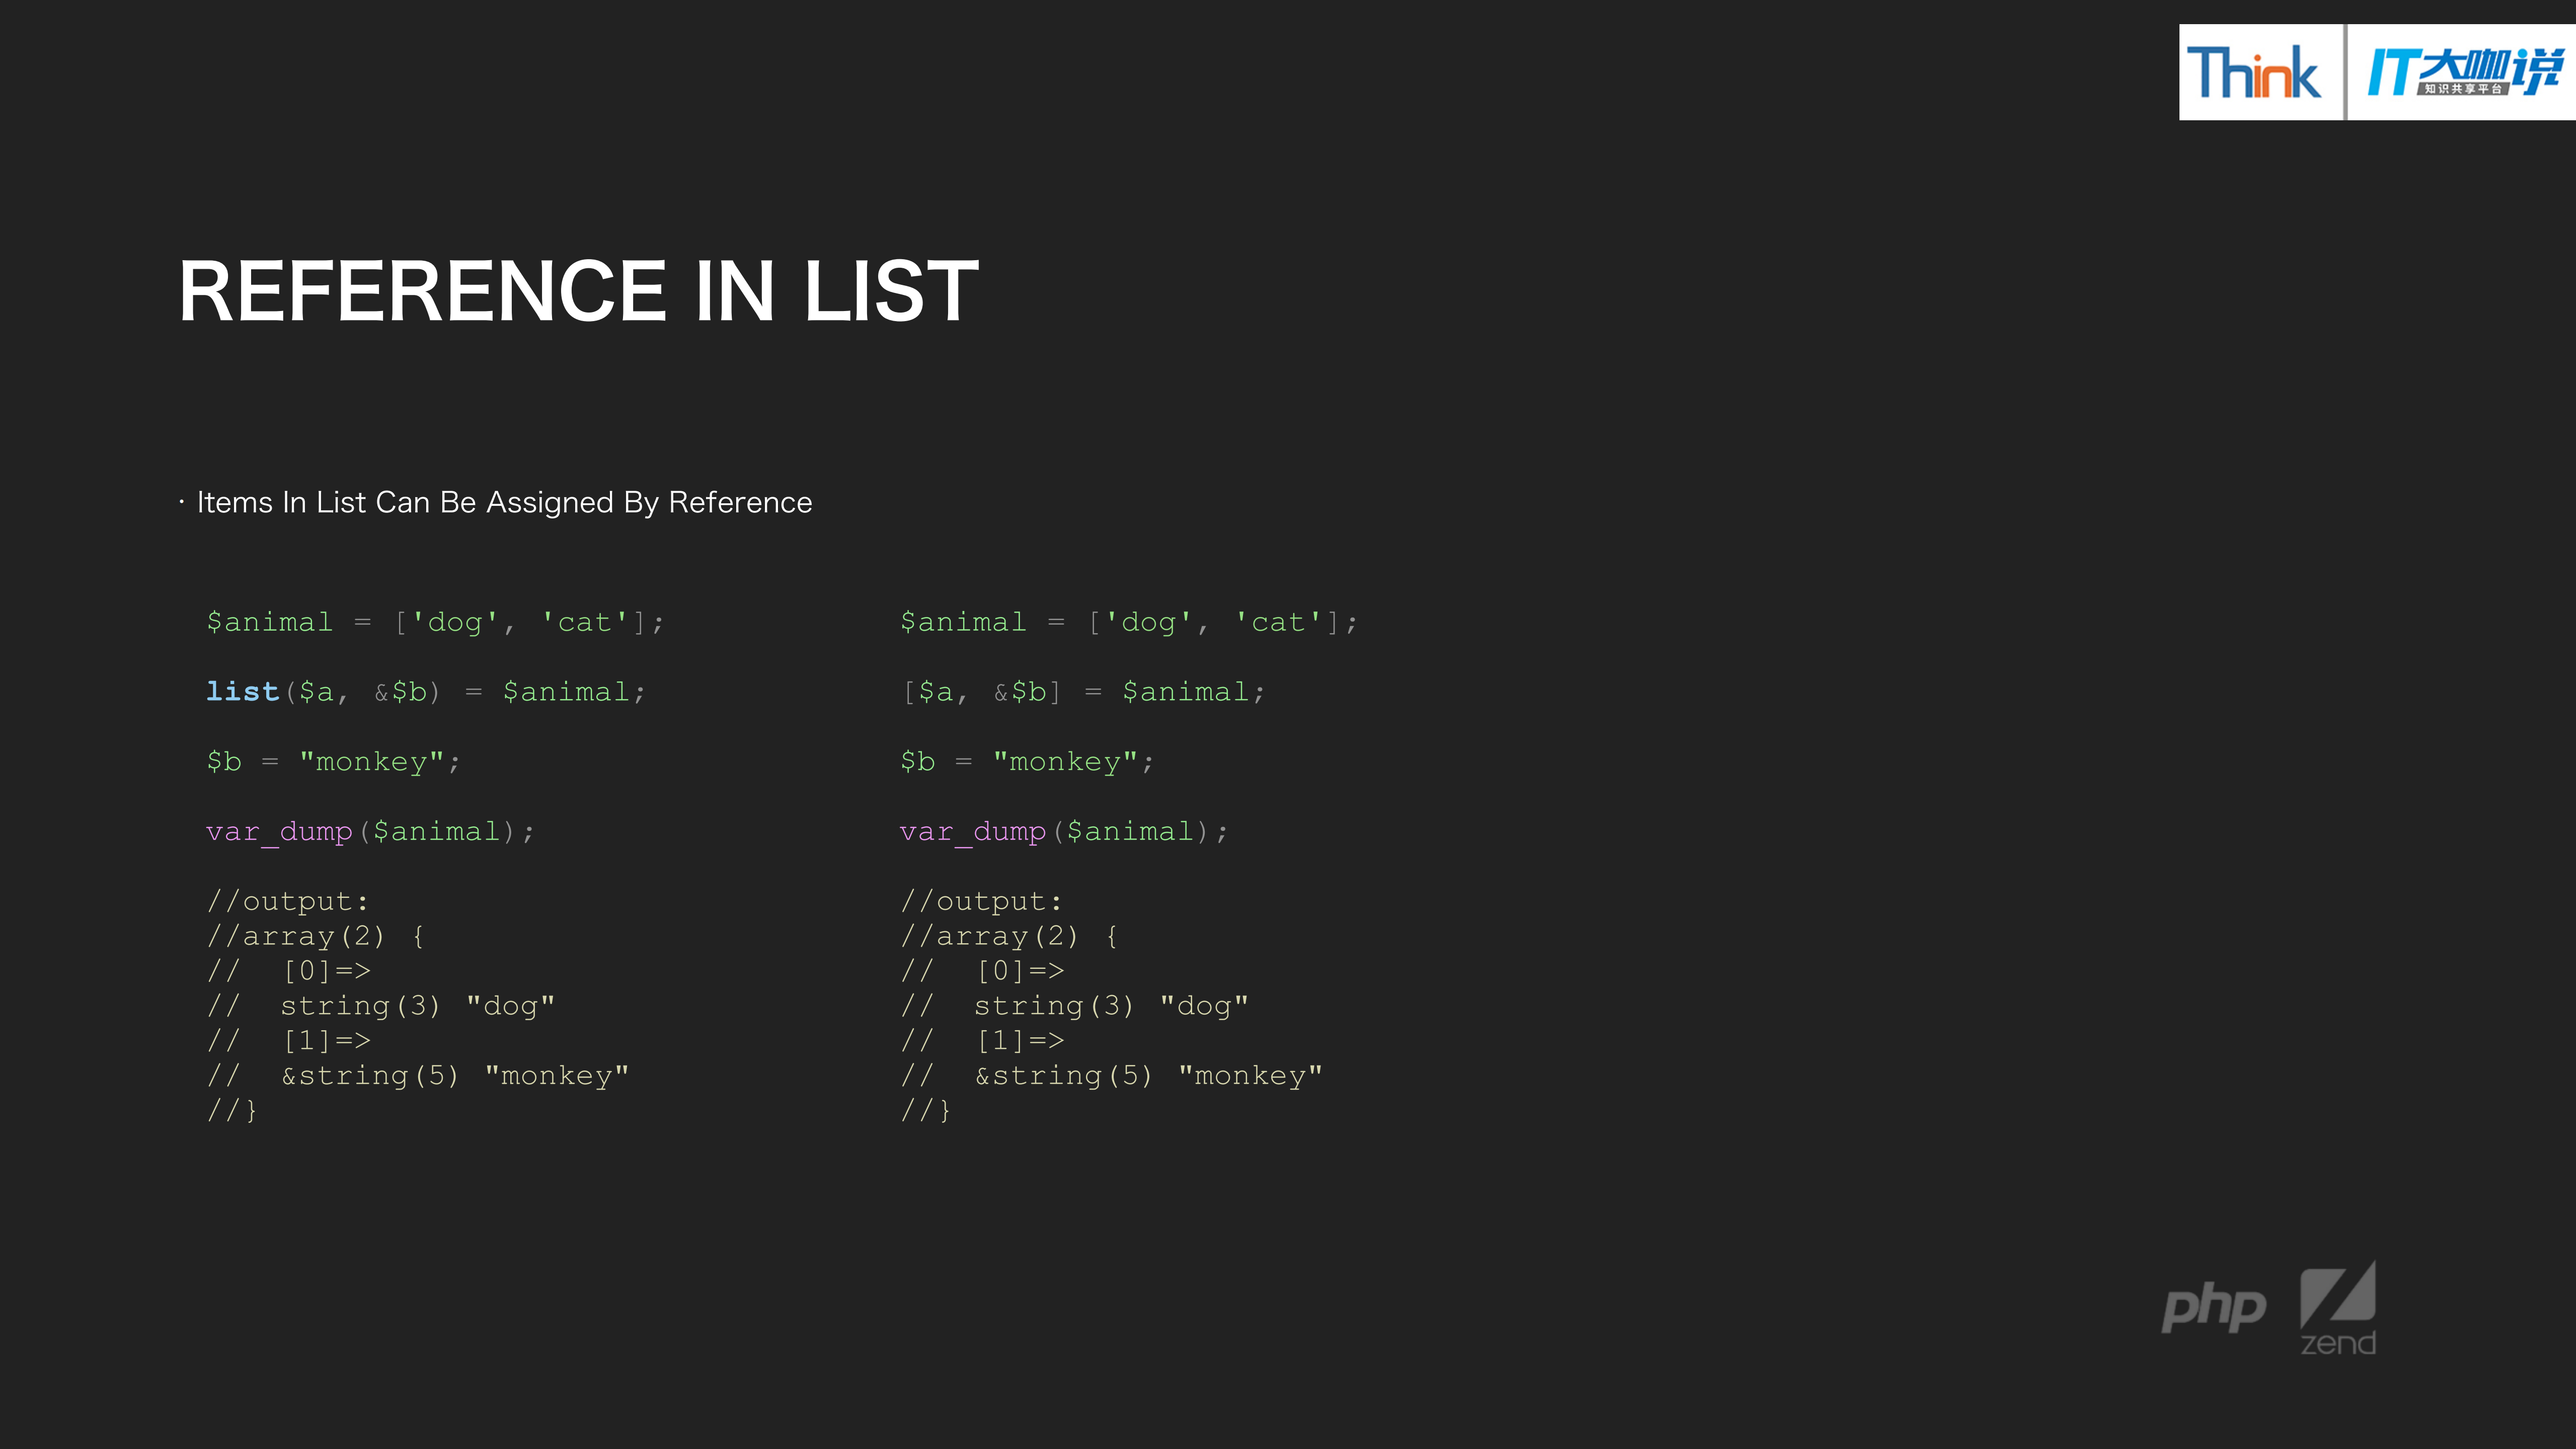Click the blue list keyword in code
This screenshot has height=1449, width=2576.
point(242,691)
